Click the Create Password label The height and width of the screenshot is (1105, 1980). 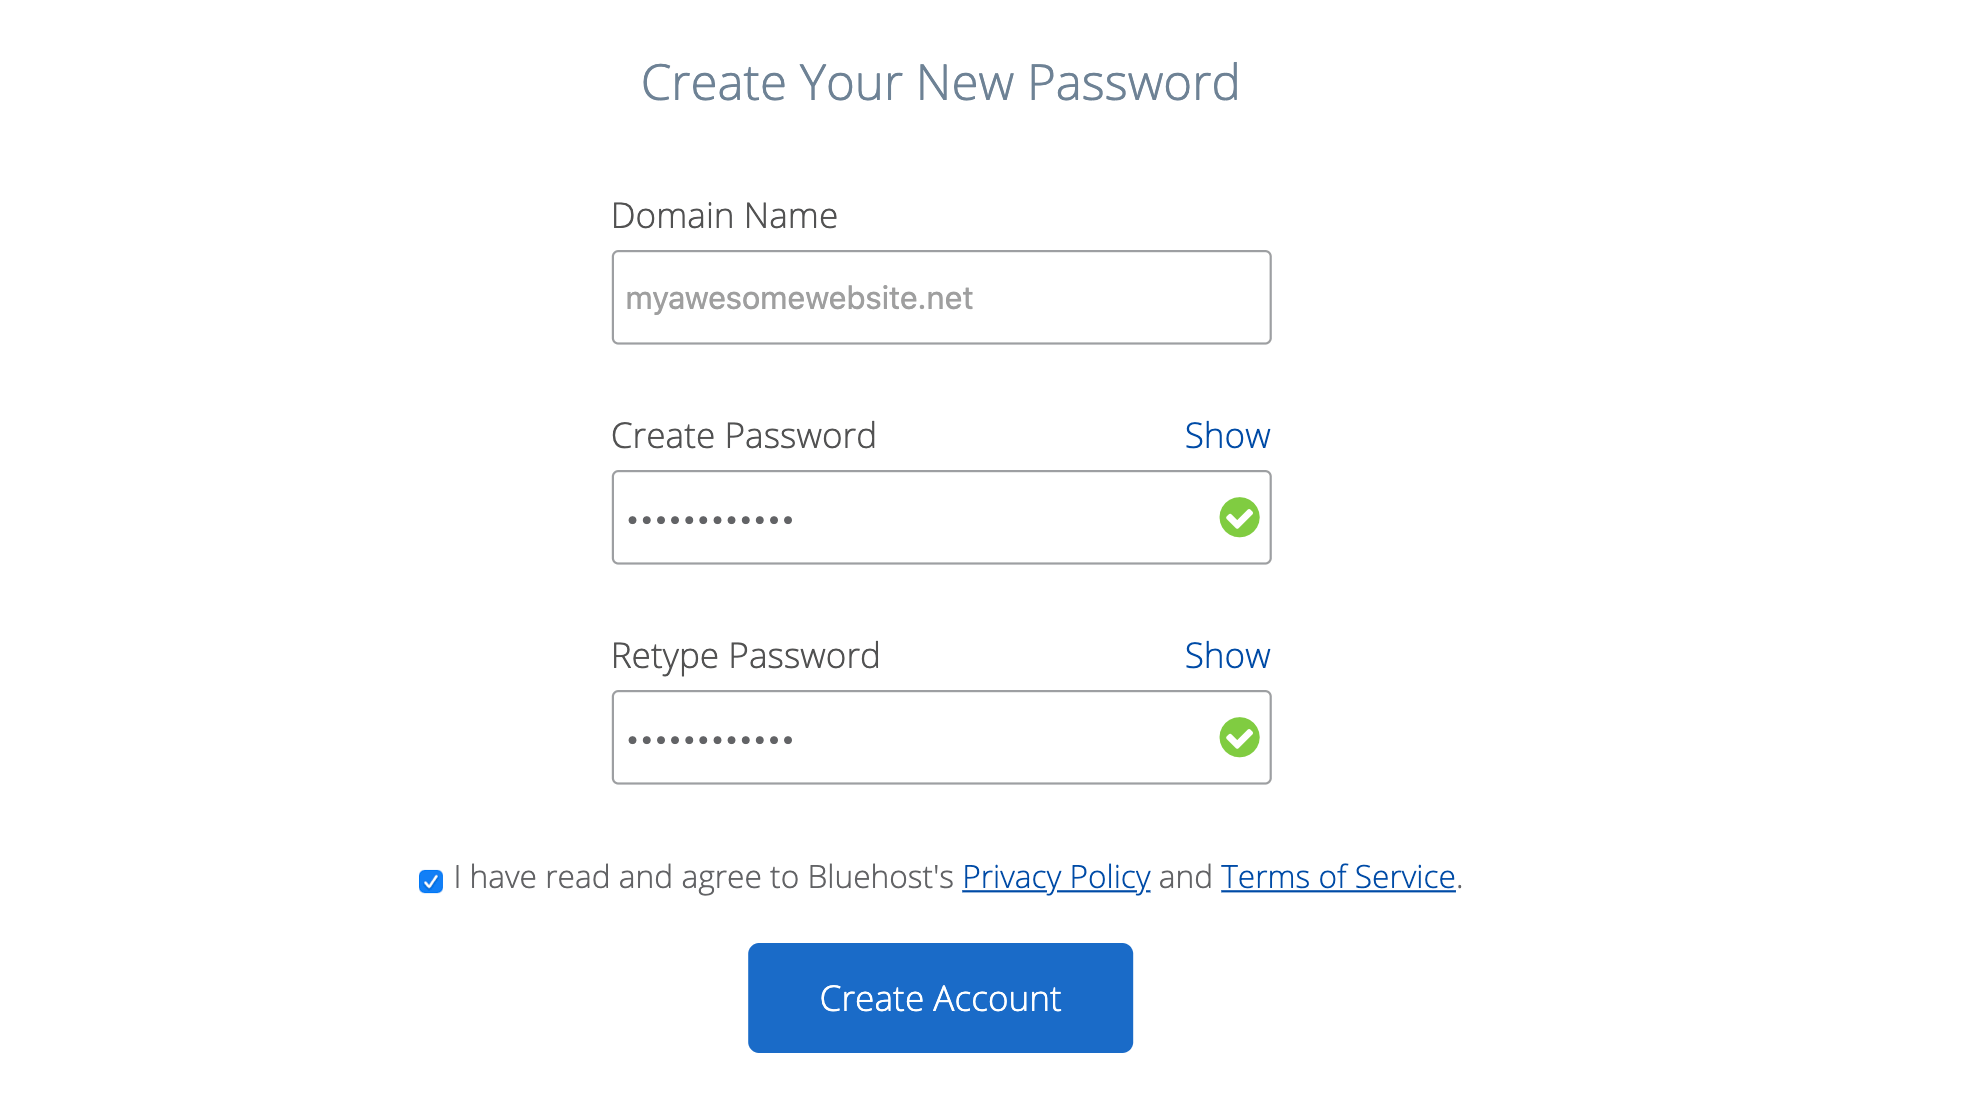coord(743,436)
